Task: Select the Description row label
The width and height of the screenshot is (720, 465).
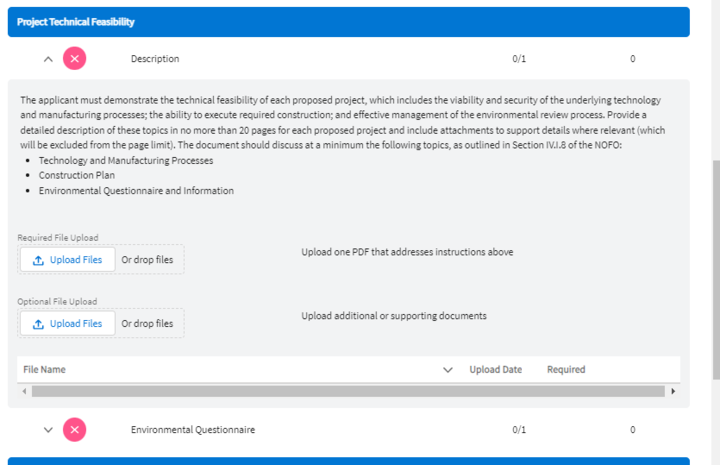Action: 155,59
